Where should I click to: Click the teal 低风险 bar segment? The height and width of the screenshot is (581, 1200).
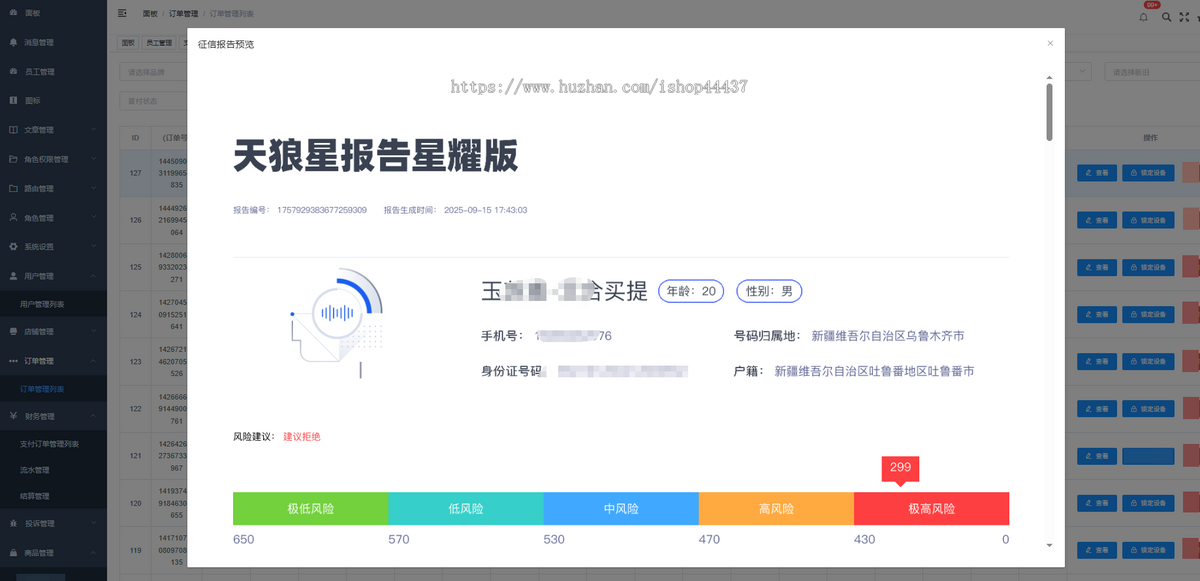(x=466, y=508)
